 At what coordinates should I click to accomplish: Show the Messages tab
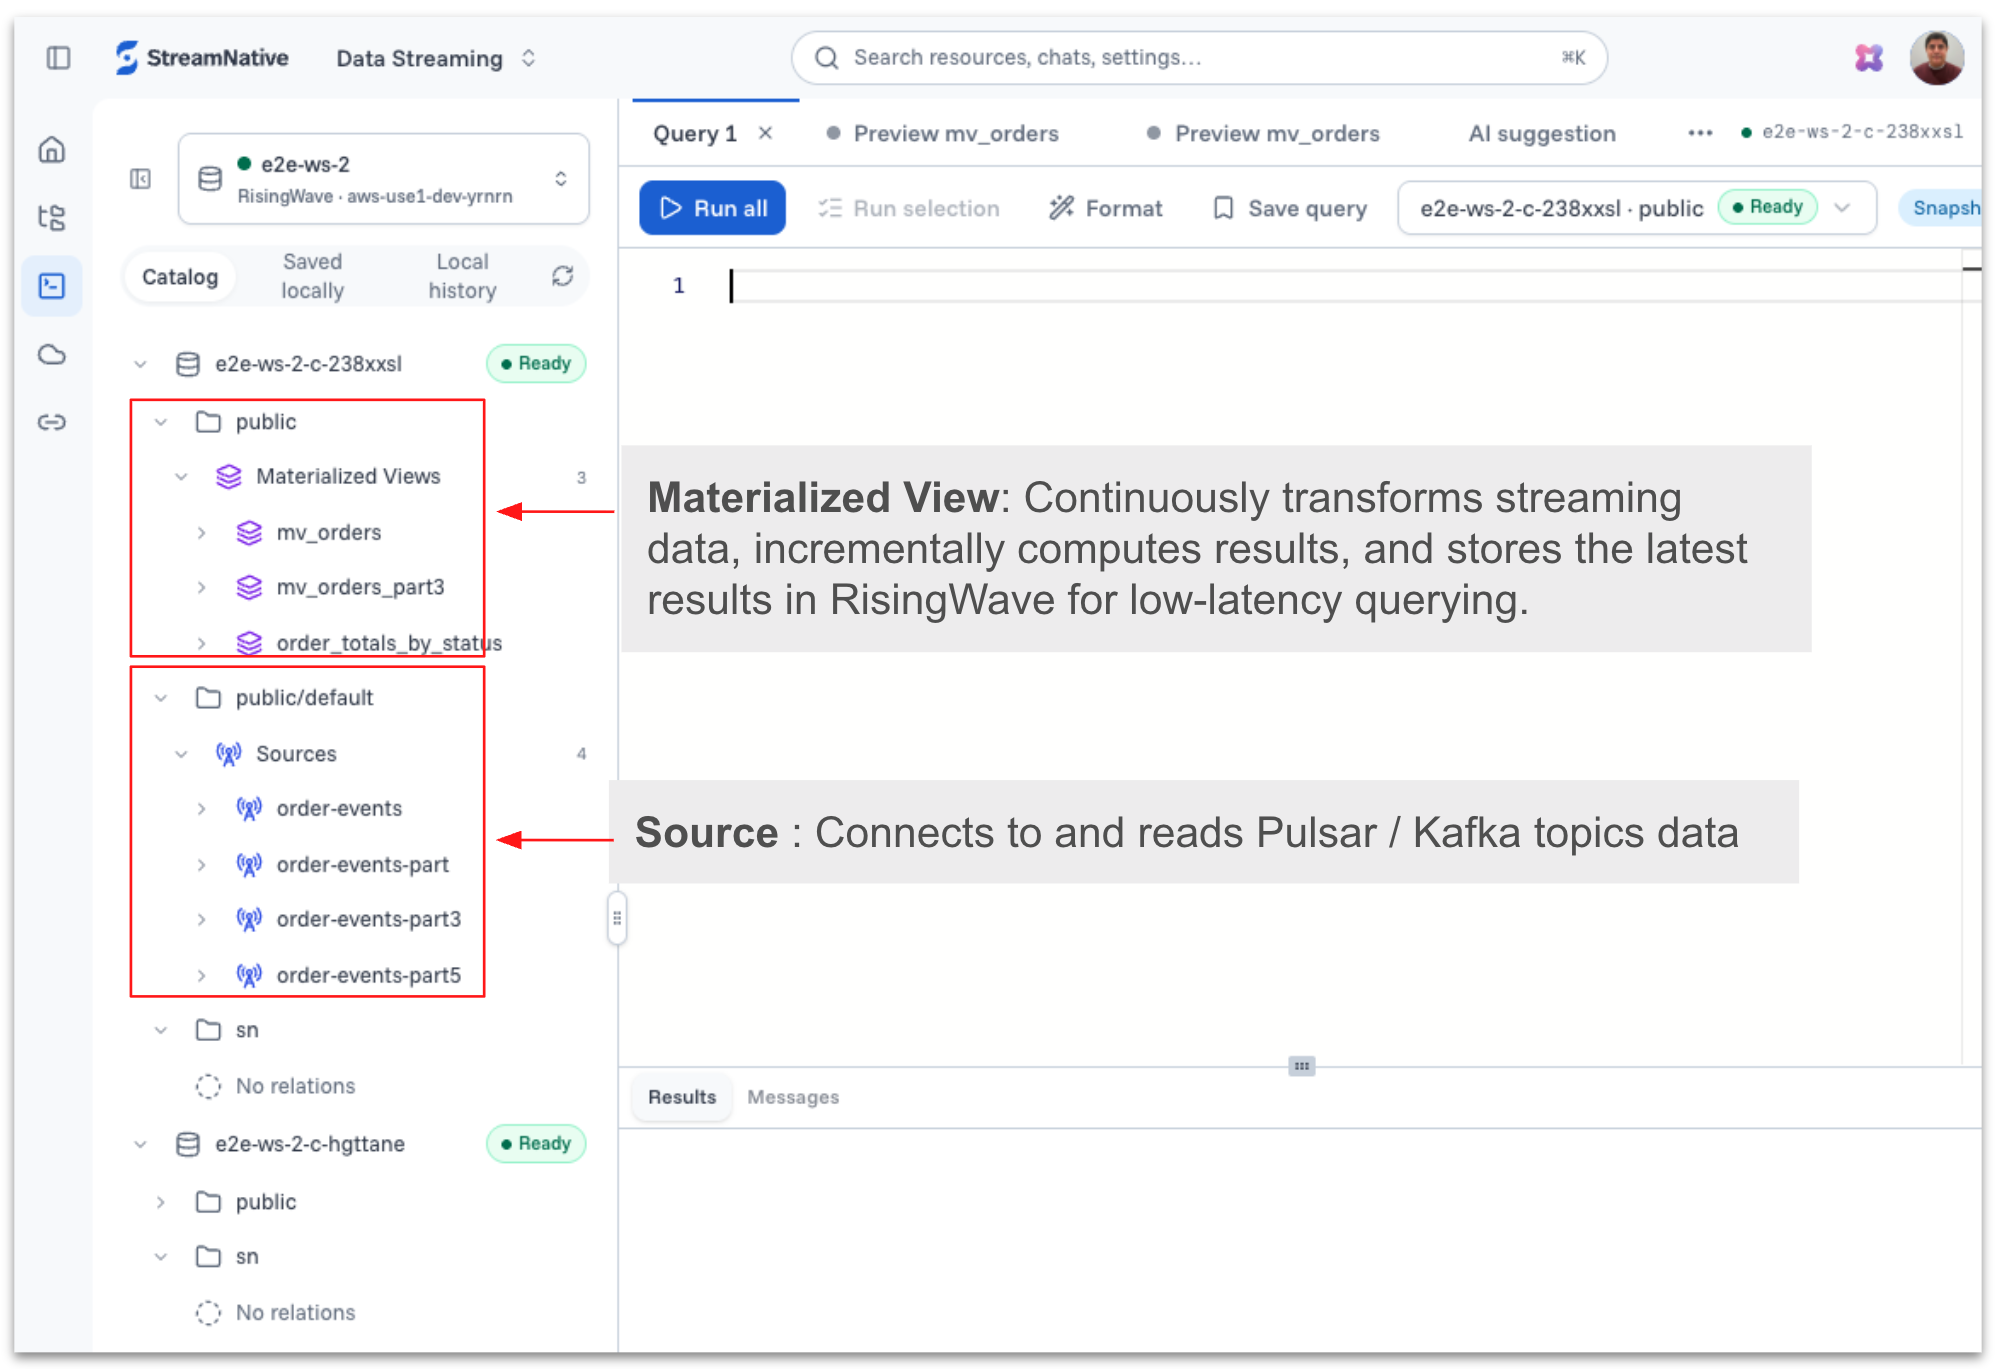[x=793, y=1097]
